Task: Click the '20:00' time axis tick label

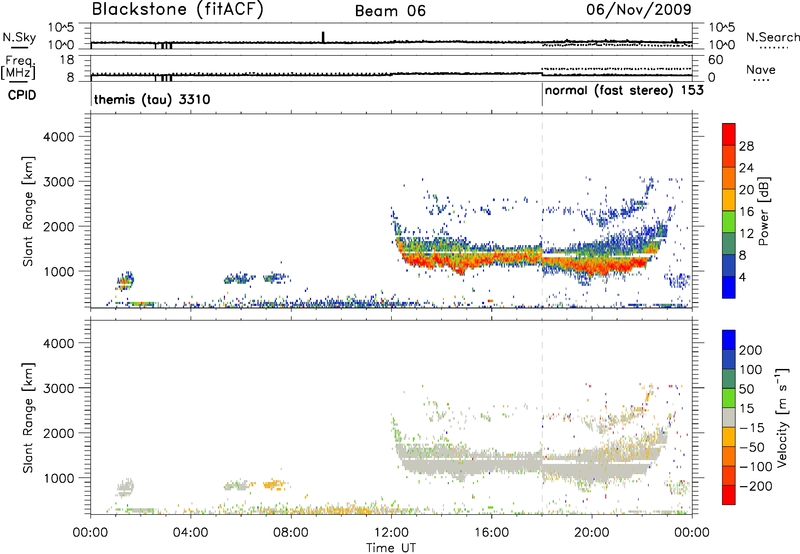Action: click(592, 533)
